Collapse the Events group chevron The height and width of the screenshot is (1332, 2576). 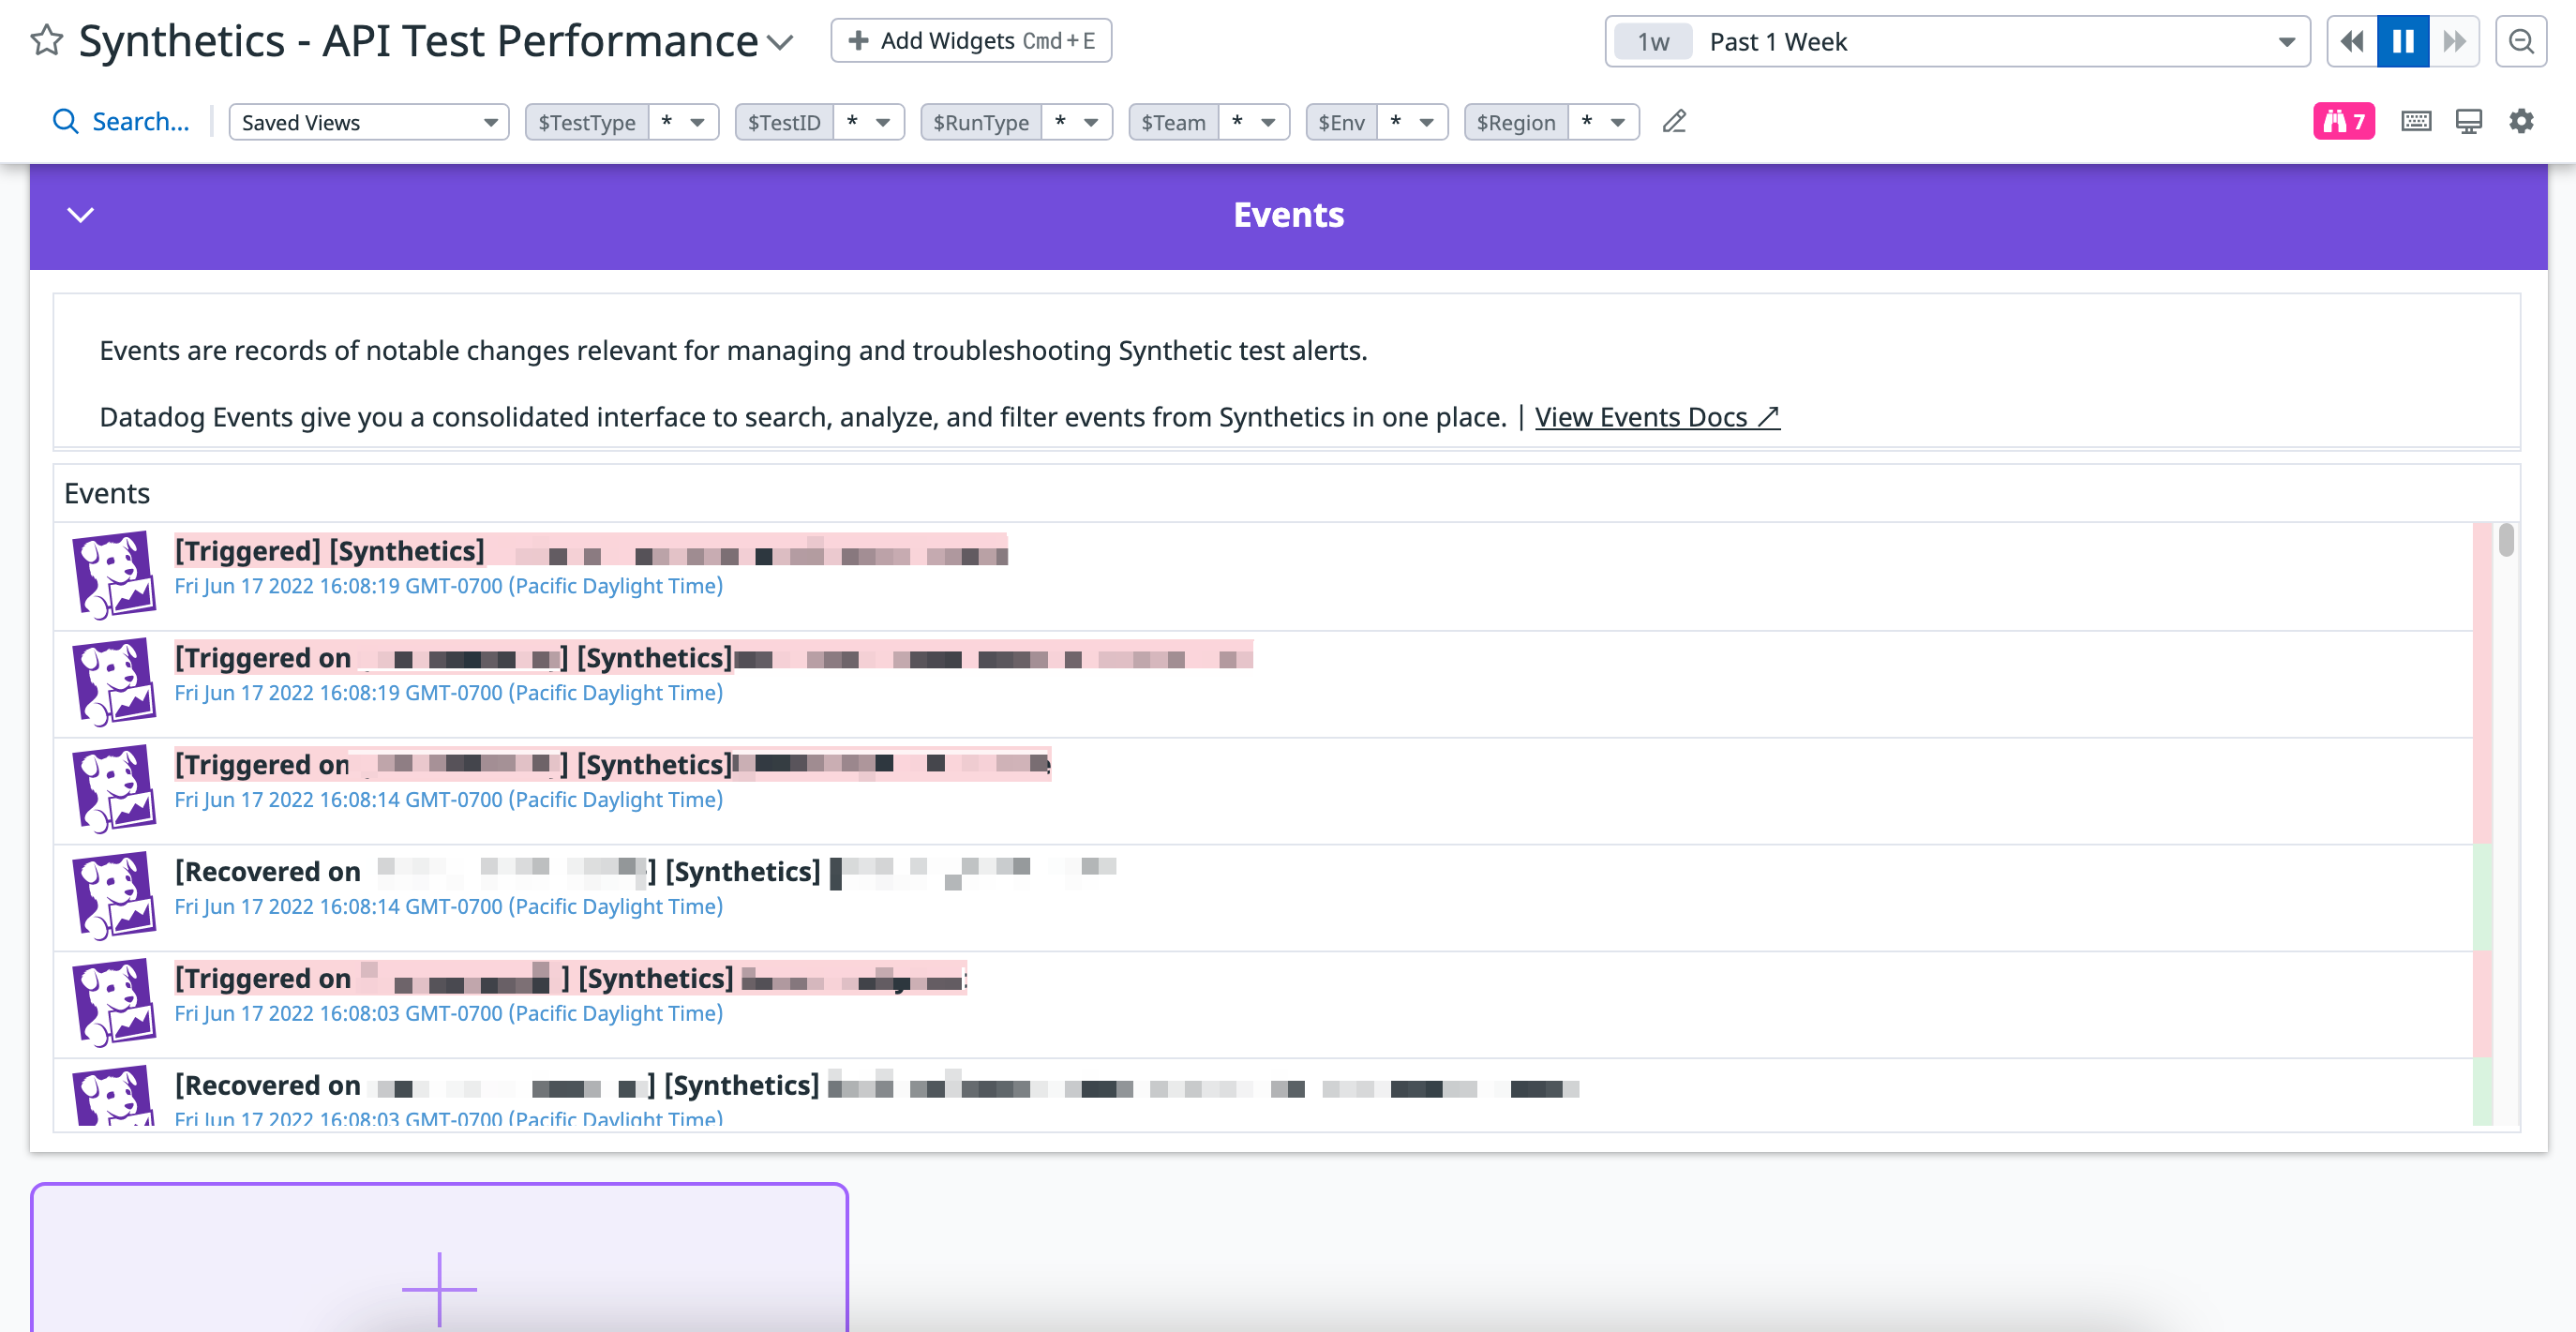coord(80,215)
